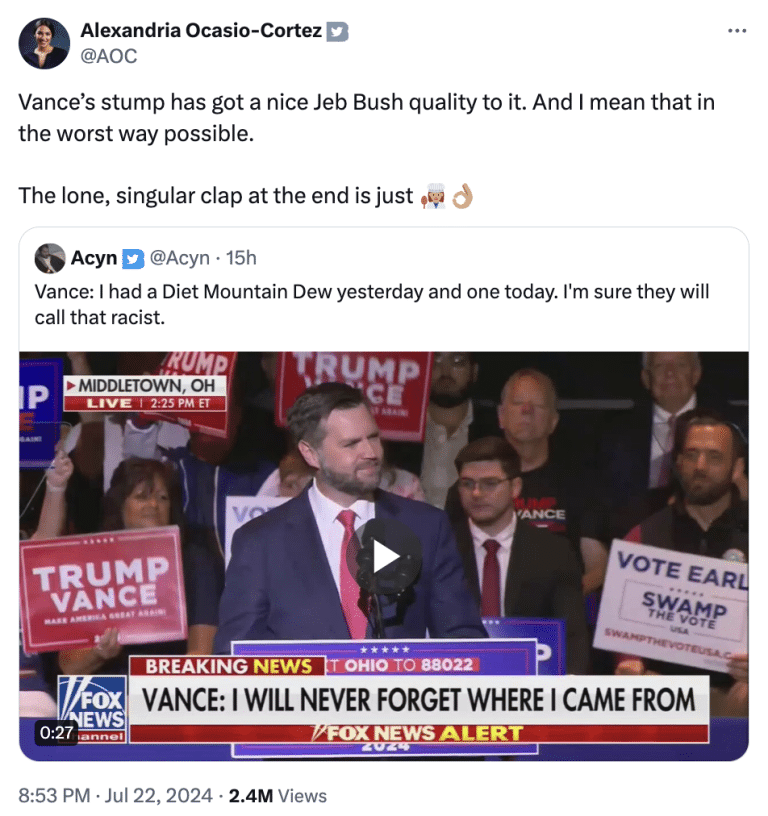Click Acyn's small profile avatar

tap(50, 258)
